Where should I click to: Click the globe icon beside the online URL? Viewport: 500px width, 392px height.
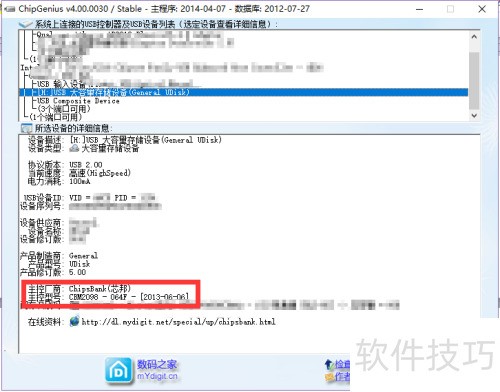(x=74, y=321)
